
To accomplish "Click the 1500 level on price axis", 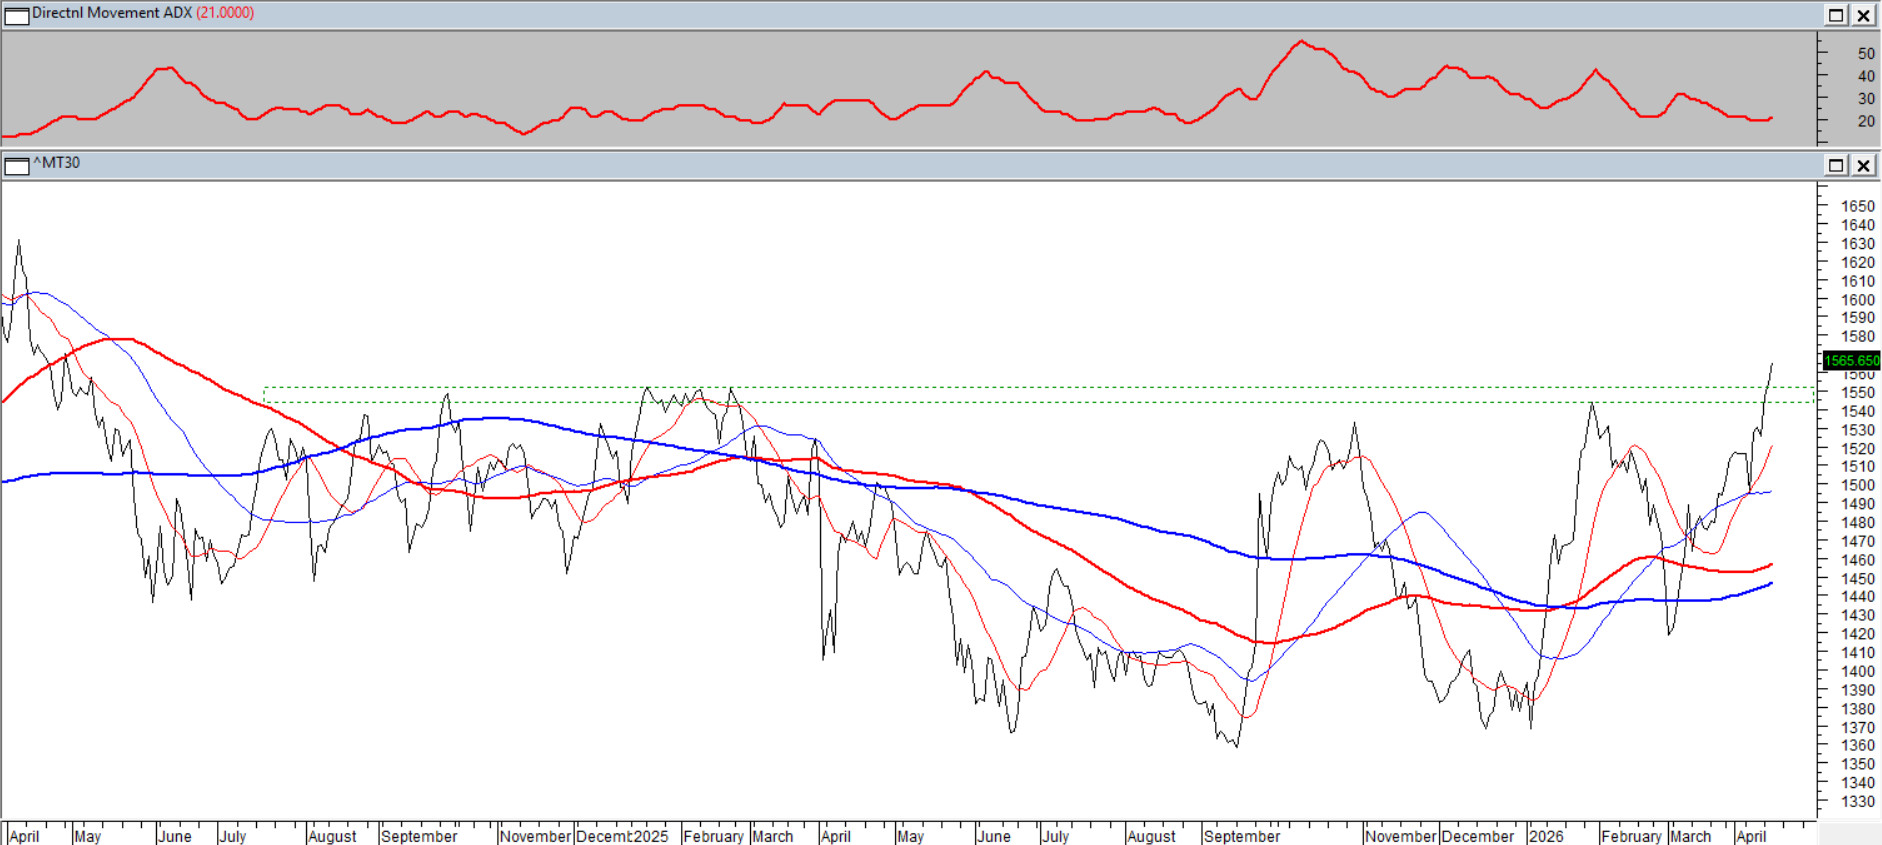I will point(1857,485).
